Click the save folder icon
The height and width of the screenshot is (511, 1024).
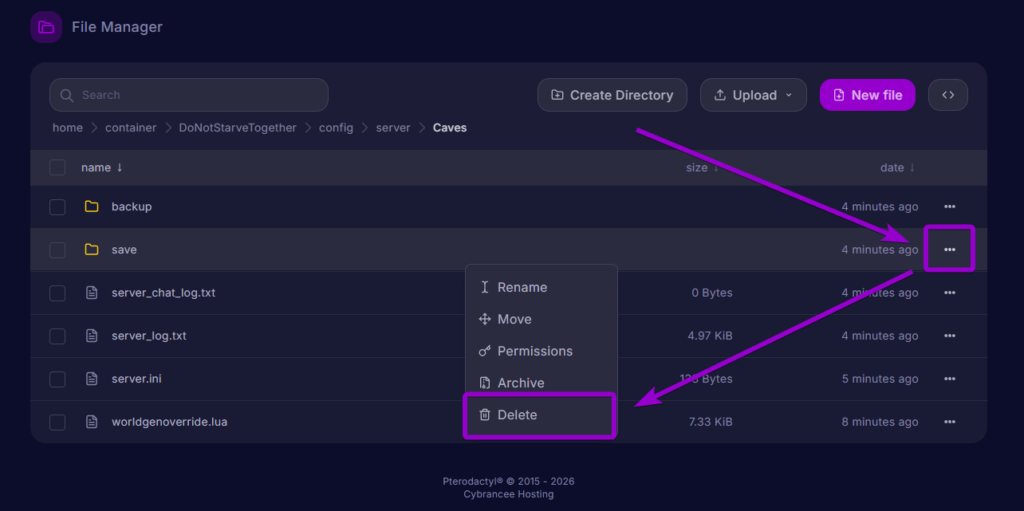pyautogui.click(x=91, y=250)
